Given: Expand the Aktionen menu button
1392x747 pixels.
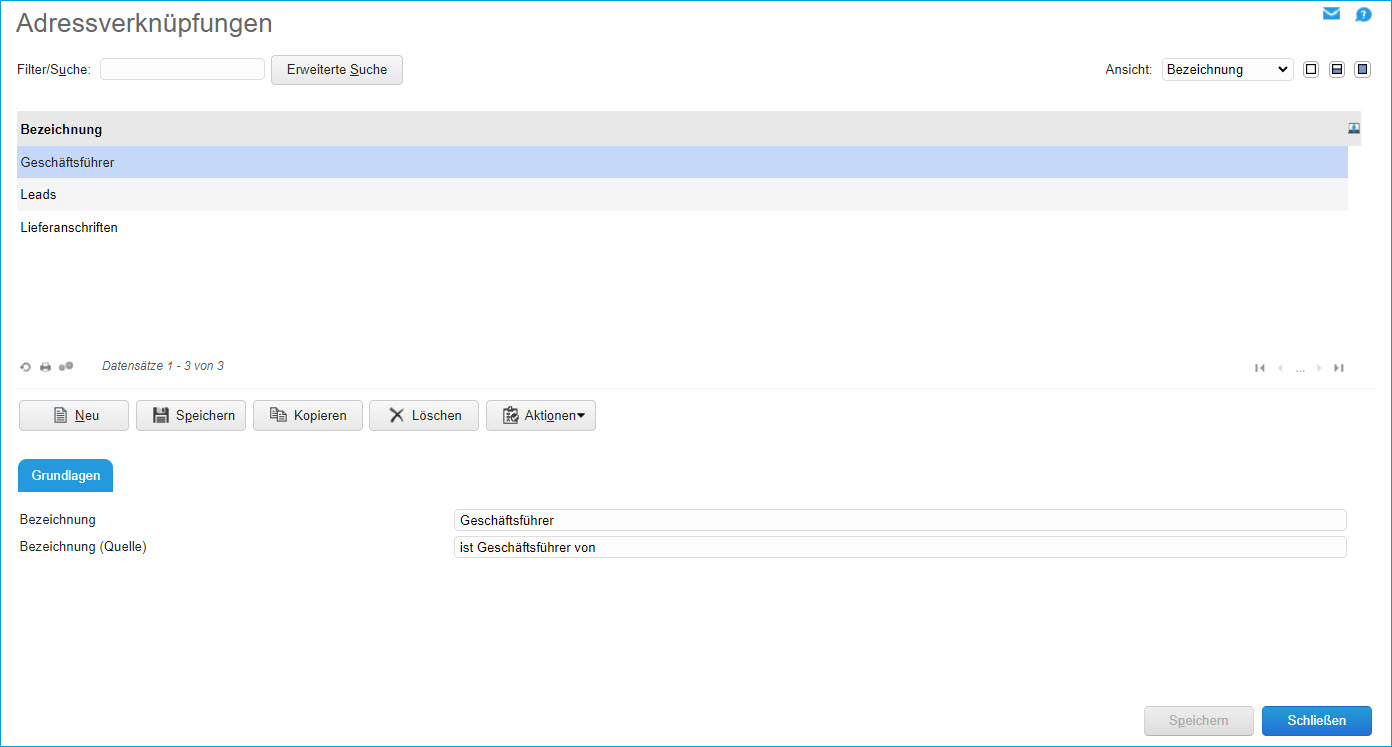Looking at the screenshot, I should pyautogui.click(x=541, y=416).
